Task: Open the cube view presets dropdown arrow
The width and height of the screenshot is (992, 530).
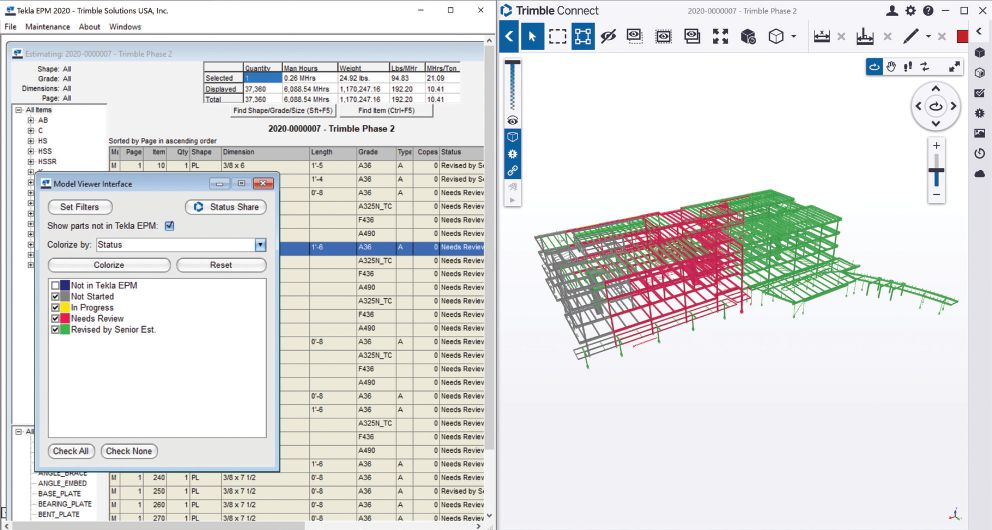Action: (x=794, y=37)
